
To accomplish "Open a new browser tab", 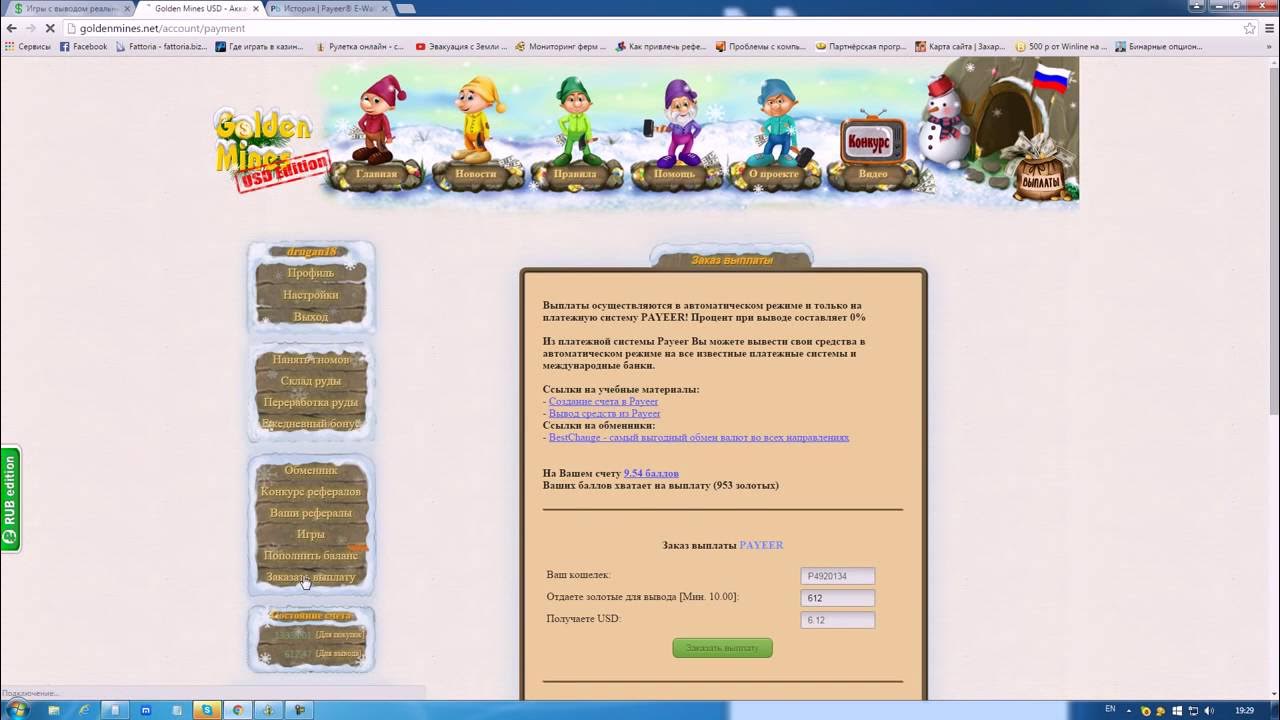I will [406, 8].
